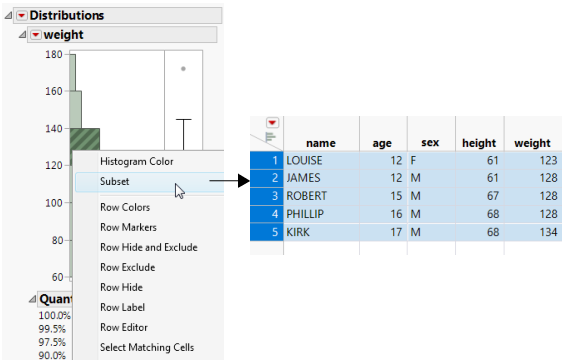Viewport: 565px width, 361px height.
Task: Open data table red triangle menu
Action: (x=272, y=123)
